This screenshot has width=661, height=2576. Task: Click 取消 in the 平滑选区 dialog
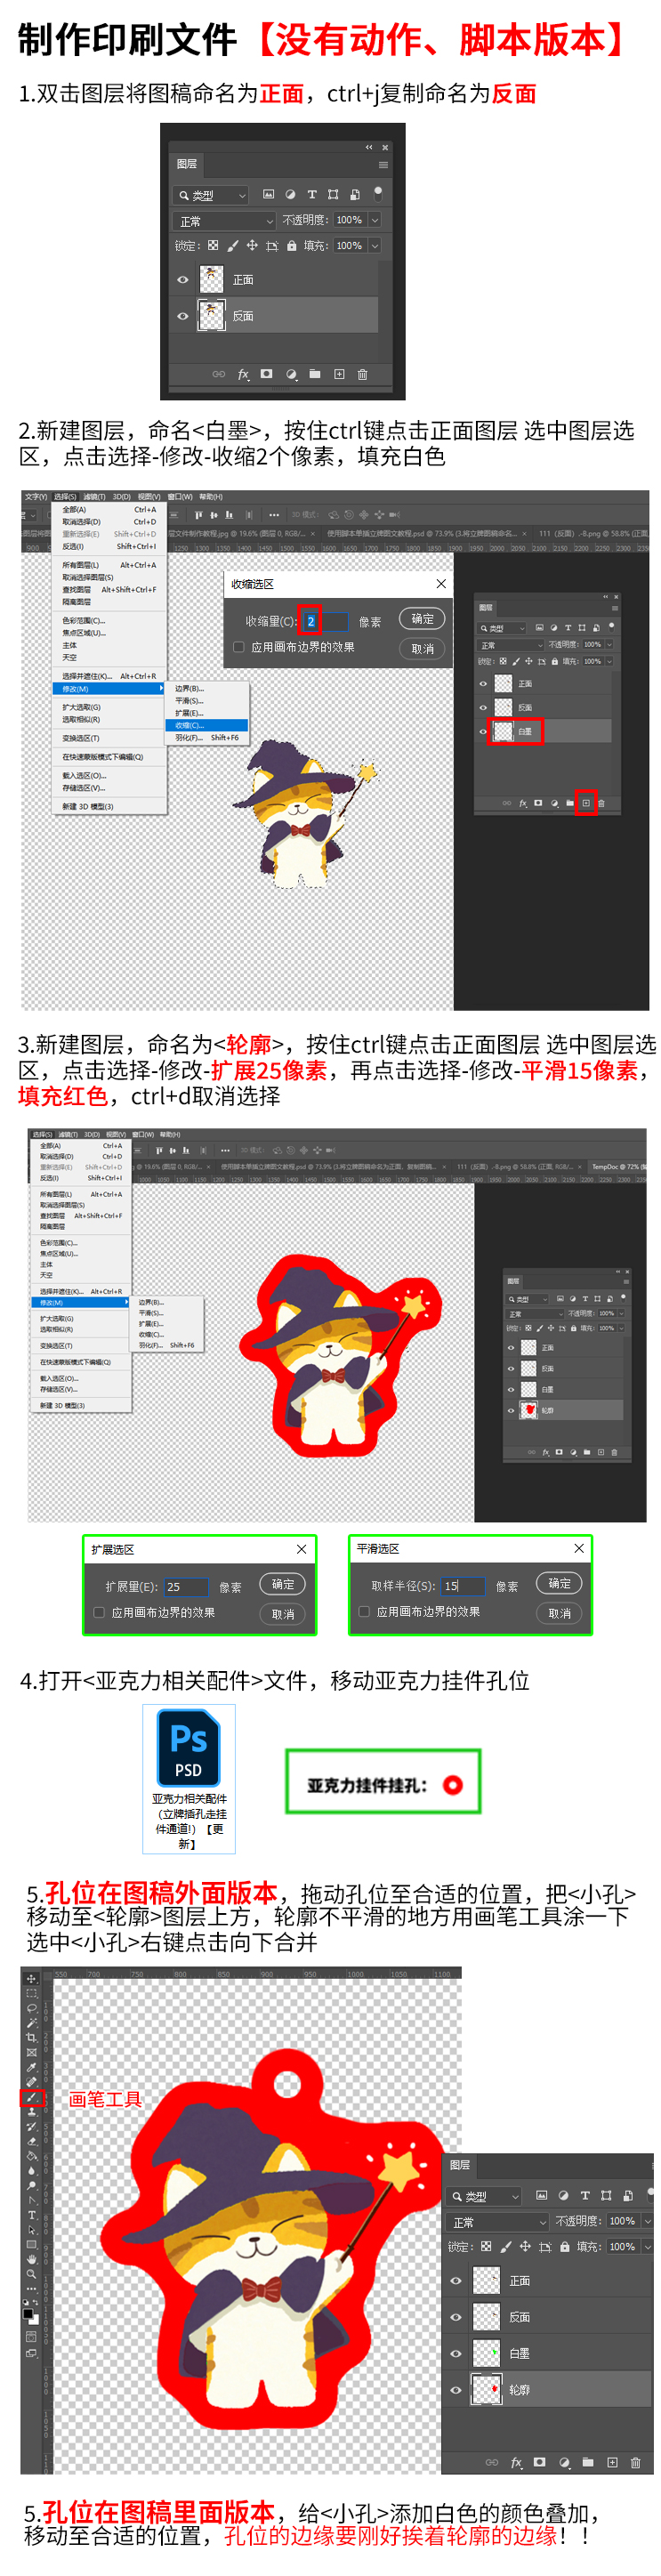(559, 1612)
